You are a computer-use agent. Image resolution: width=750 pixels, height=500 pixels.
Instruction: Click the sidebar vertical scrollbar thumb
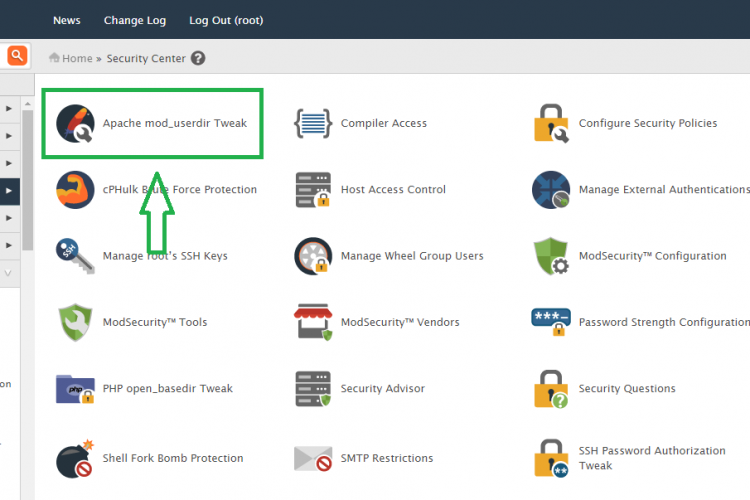tap(28, 180)
